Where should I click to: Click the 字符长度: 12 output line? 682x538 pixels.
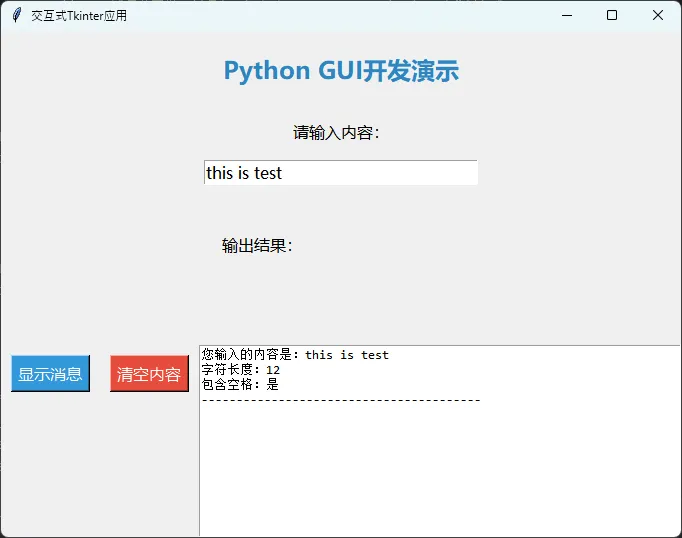pyautogui.click(x=240, y=370)
